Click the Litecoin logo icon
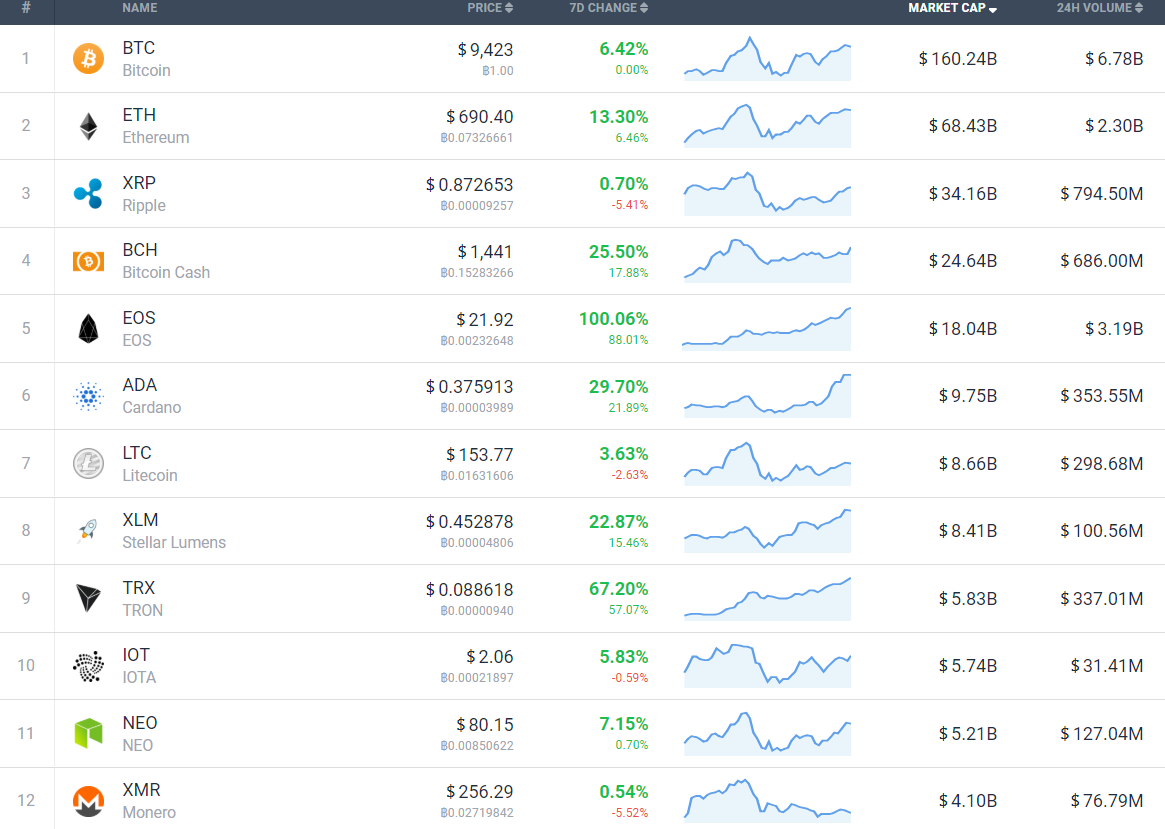 click(88, 464)
